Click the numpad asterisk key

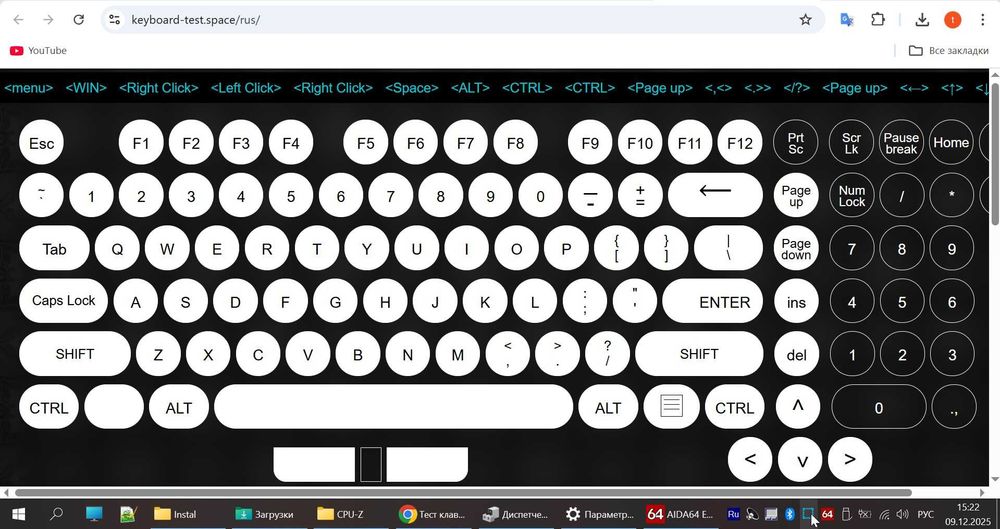951,195
